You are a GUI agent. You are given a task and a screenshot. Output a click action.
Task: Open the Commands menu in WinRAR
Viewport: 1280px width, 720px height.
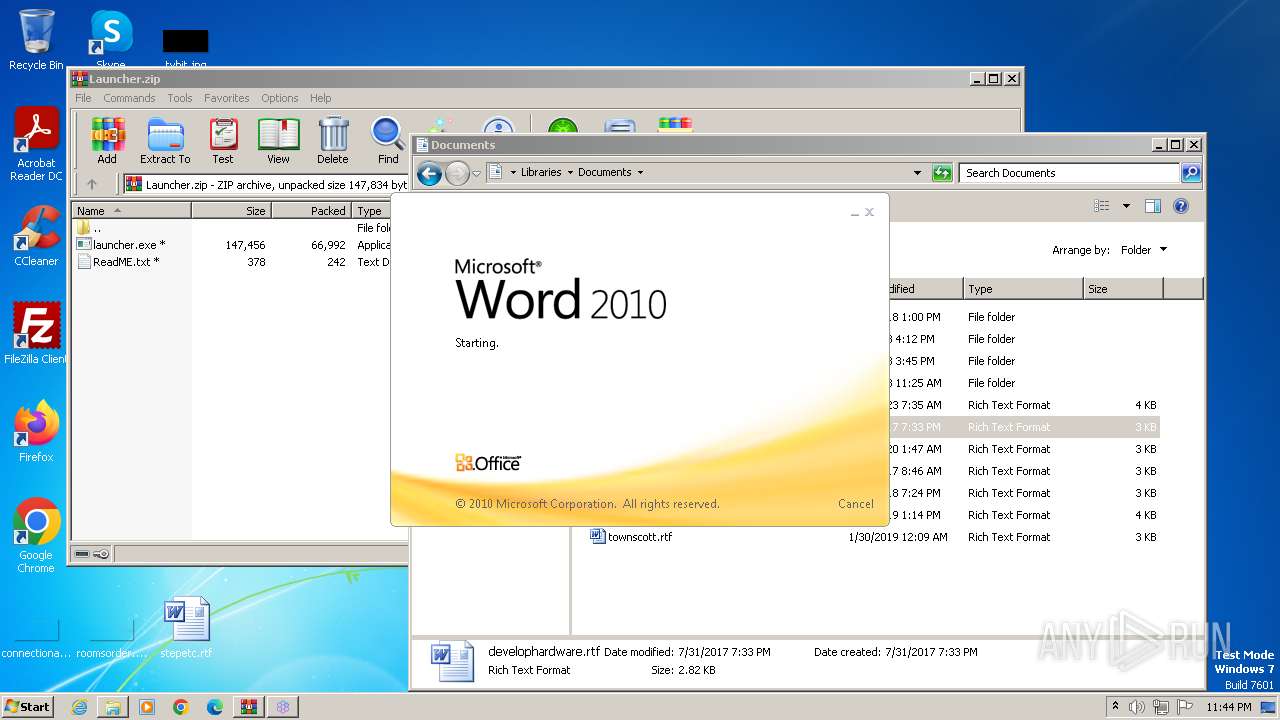129,98
